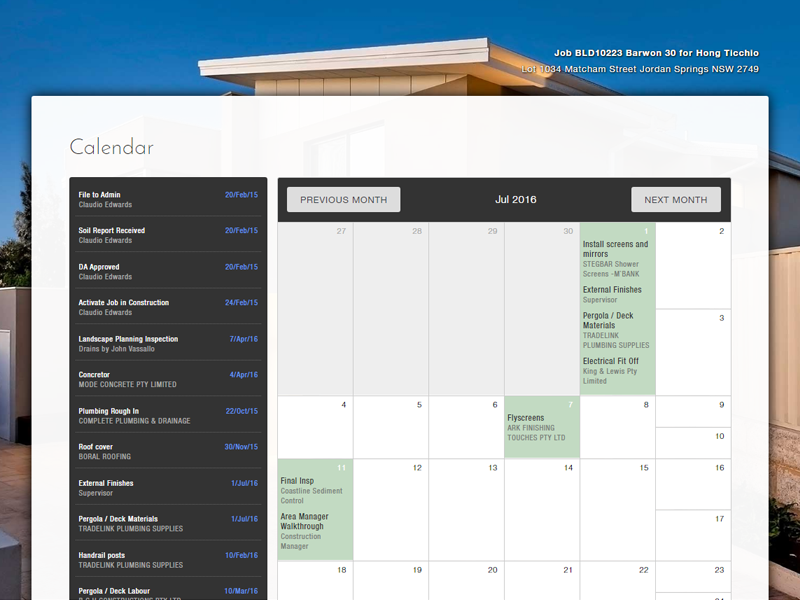Select calendar day 2
800x600 pixels.
pos(693,265)
